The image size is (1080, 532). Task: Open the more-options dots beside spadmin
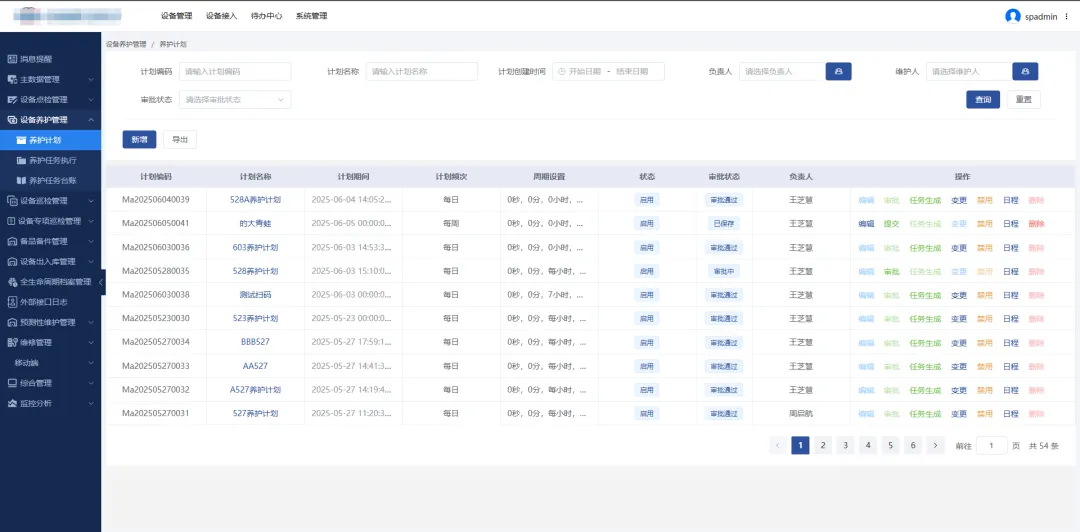coord(1066,17)
